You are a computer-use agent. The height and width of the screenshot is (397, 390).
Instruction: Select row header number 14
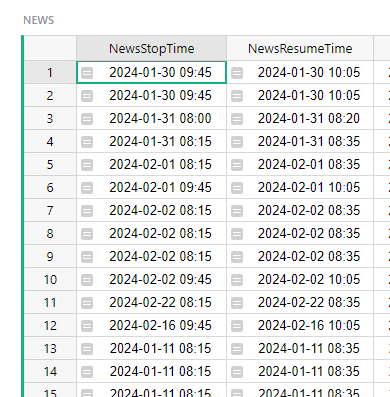50,371
